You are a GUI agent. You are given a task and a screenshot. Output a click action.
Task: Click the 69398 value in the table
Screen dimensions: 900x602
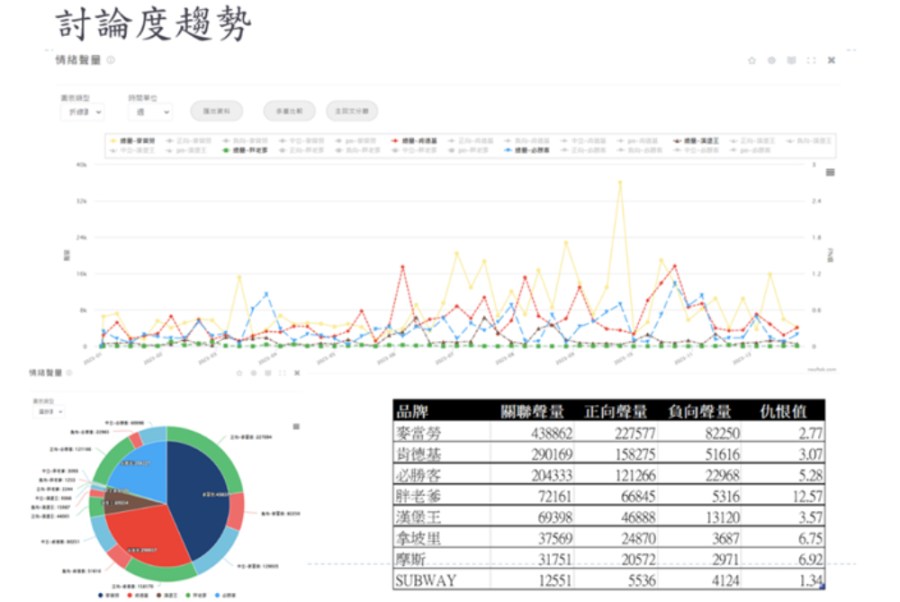click(555, 518)
